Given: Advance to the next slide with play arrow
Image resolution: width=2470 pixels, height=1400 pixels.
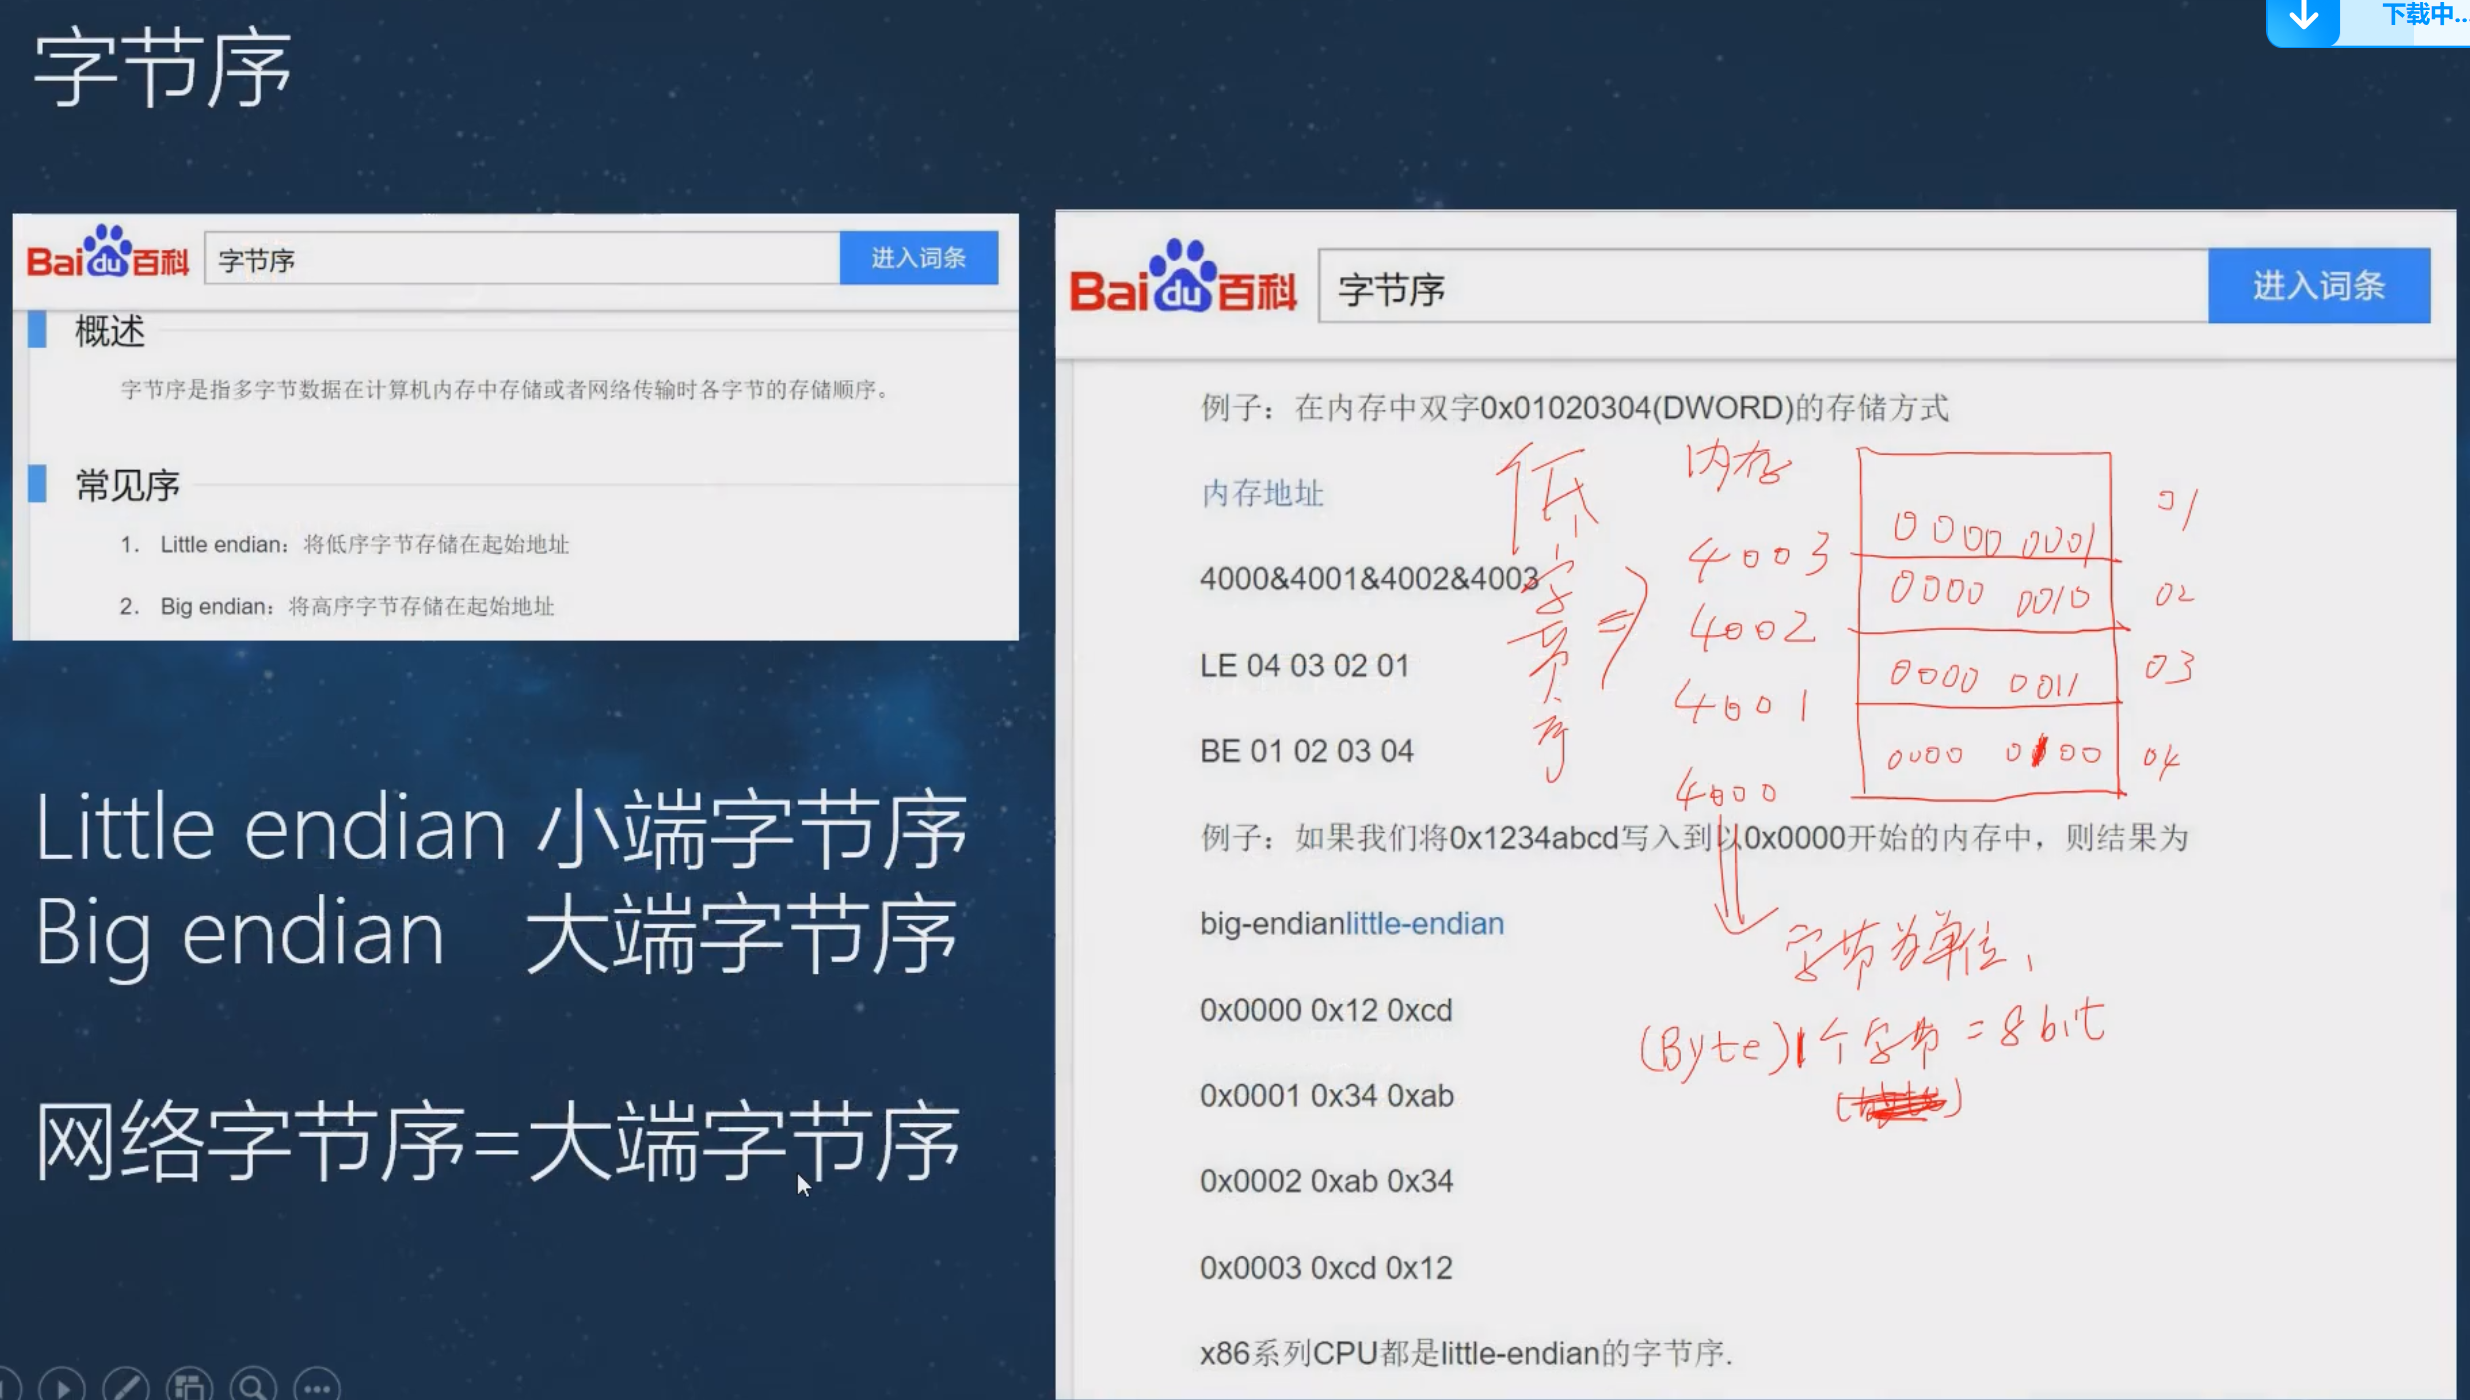Looking at the screenshot, I should pyautogui.click(x=62, y=1387).
